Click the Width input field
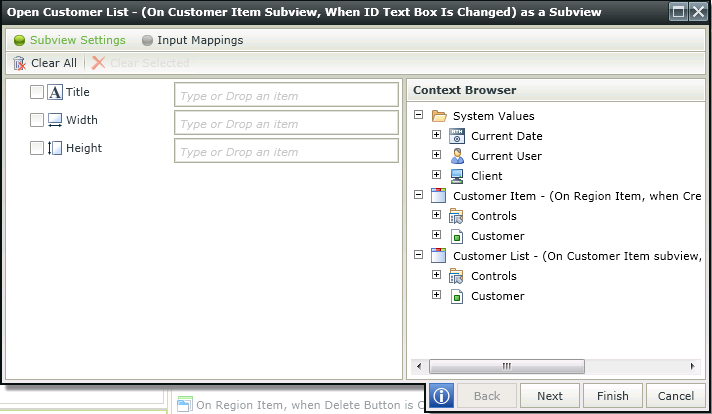712x414 pixels. point(287,123)
